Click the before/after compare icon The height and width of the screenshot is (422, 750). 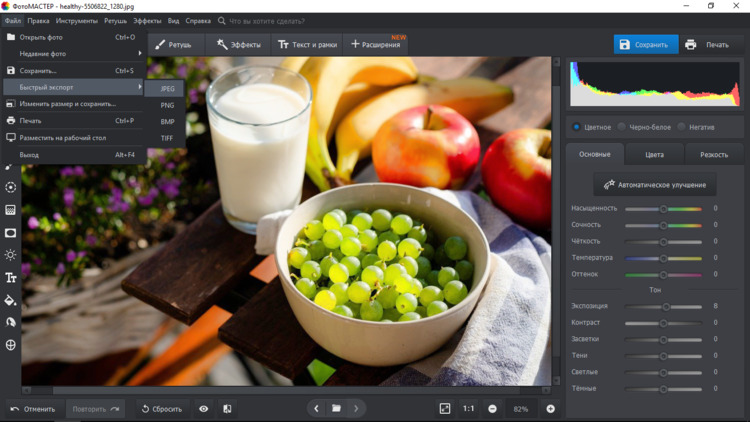(227, 409)
